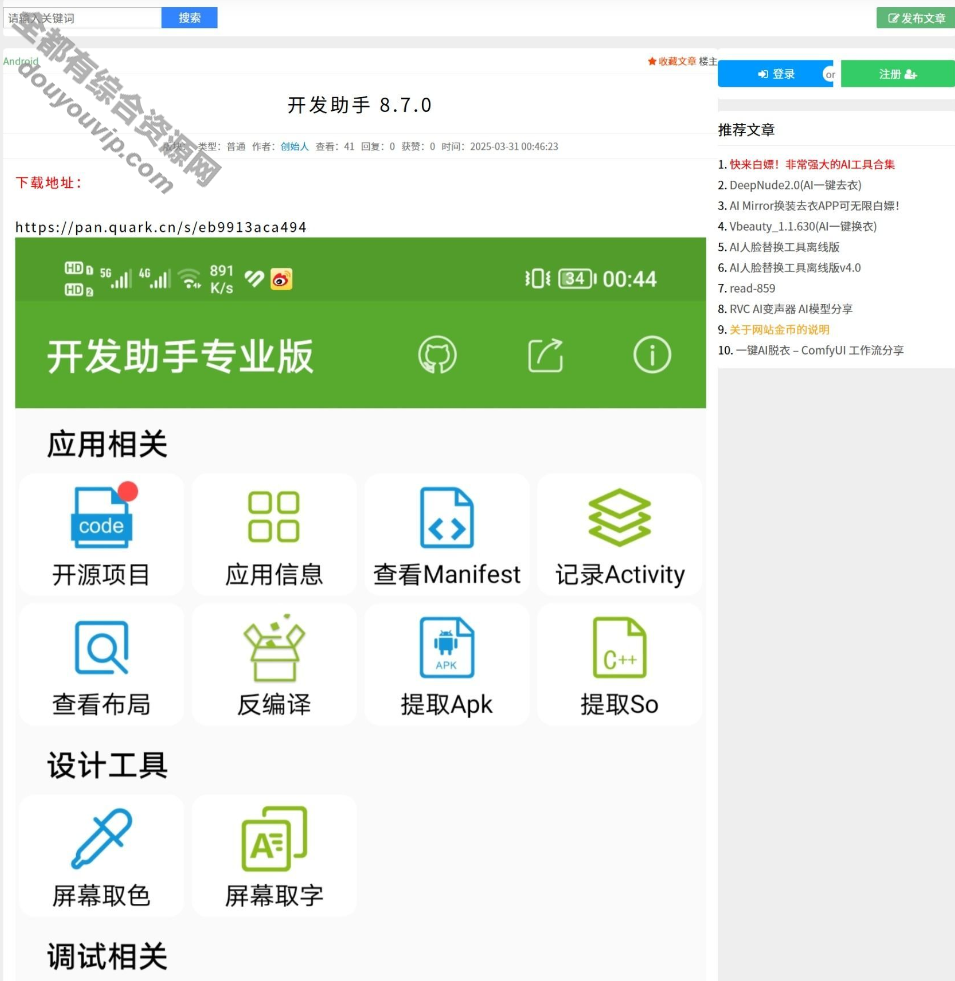
Task: Focus the keyword search input field
Action: (82, 18)
